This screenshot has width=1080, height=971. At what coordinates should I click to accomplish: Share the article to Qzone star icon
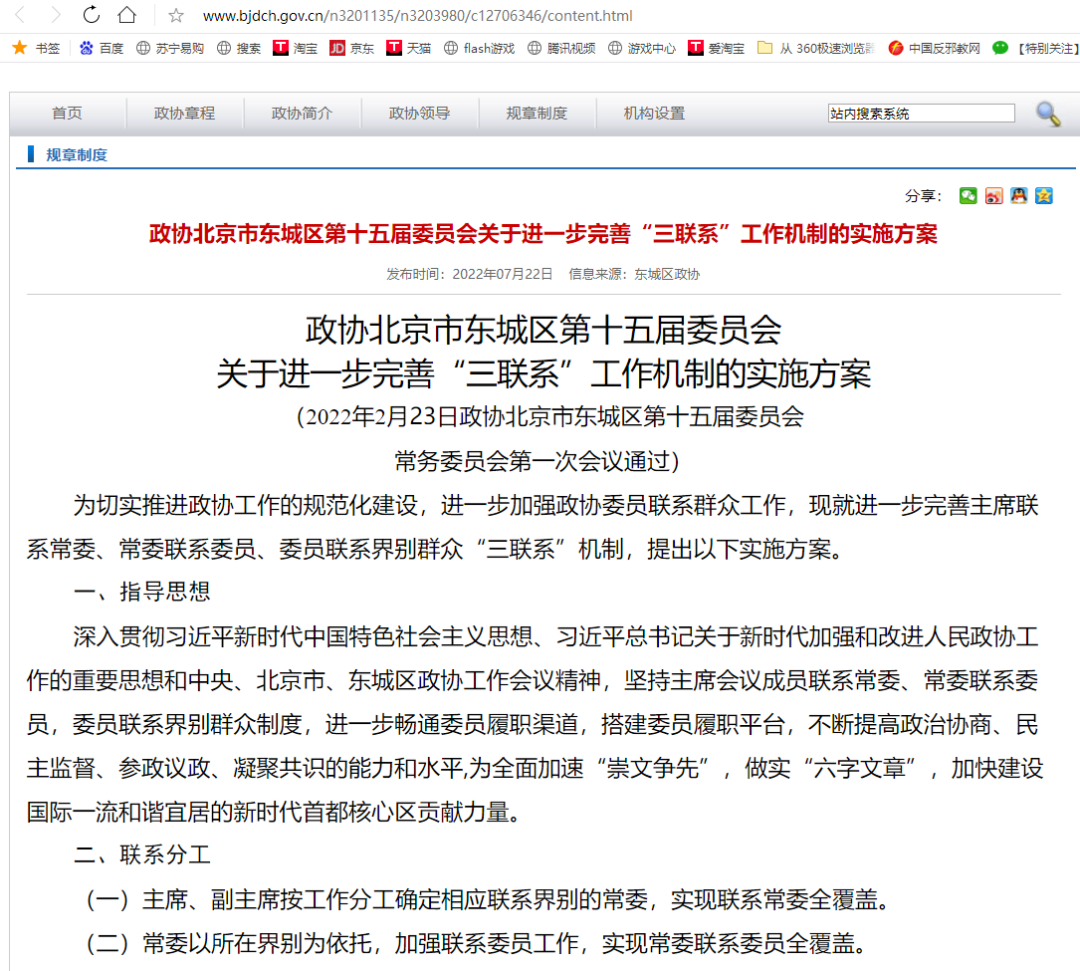(x=1044, y=196)
